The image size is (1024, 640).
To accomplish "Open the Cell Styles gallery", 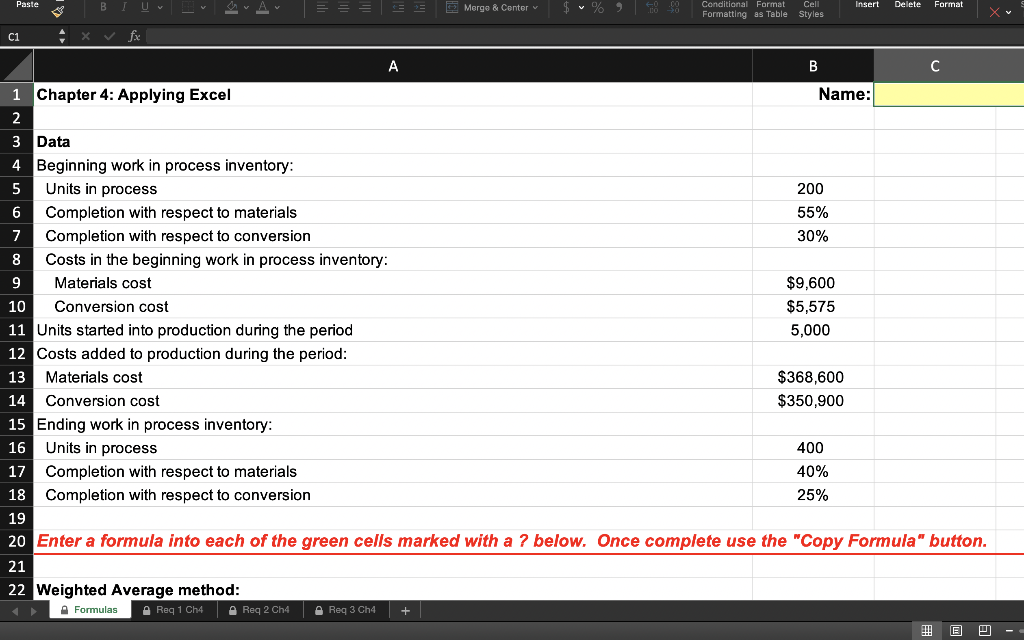I will (x=810, y=8).
